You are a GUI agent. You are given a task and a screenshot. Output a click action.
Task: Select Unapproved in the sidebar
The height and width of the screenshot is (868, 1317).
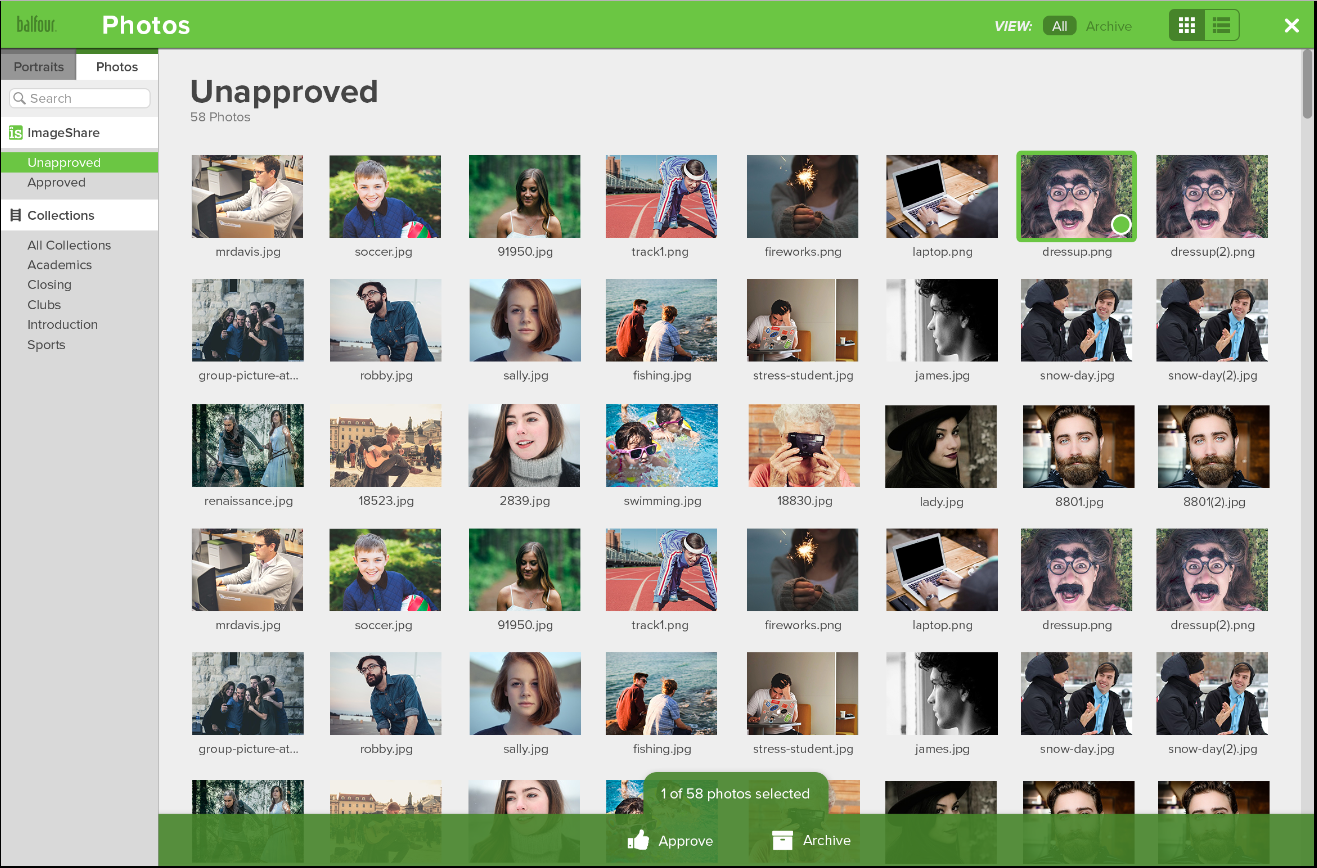pos(63,161)
